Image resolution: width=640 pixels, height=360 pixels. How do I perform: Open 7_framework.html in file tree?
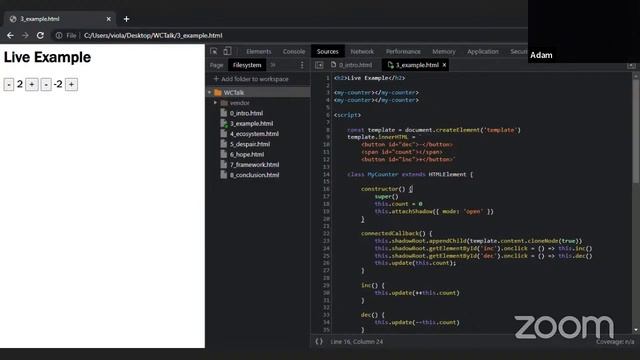click(x=254, y=164)
